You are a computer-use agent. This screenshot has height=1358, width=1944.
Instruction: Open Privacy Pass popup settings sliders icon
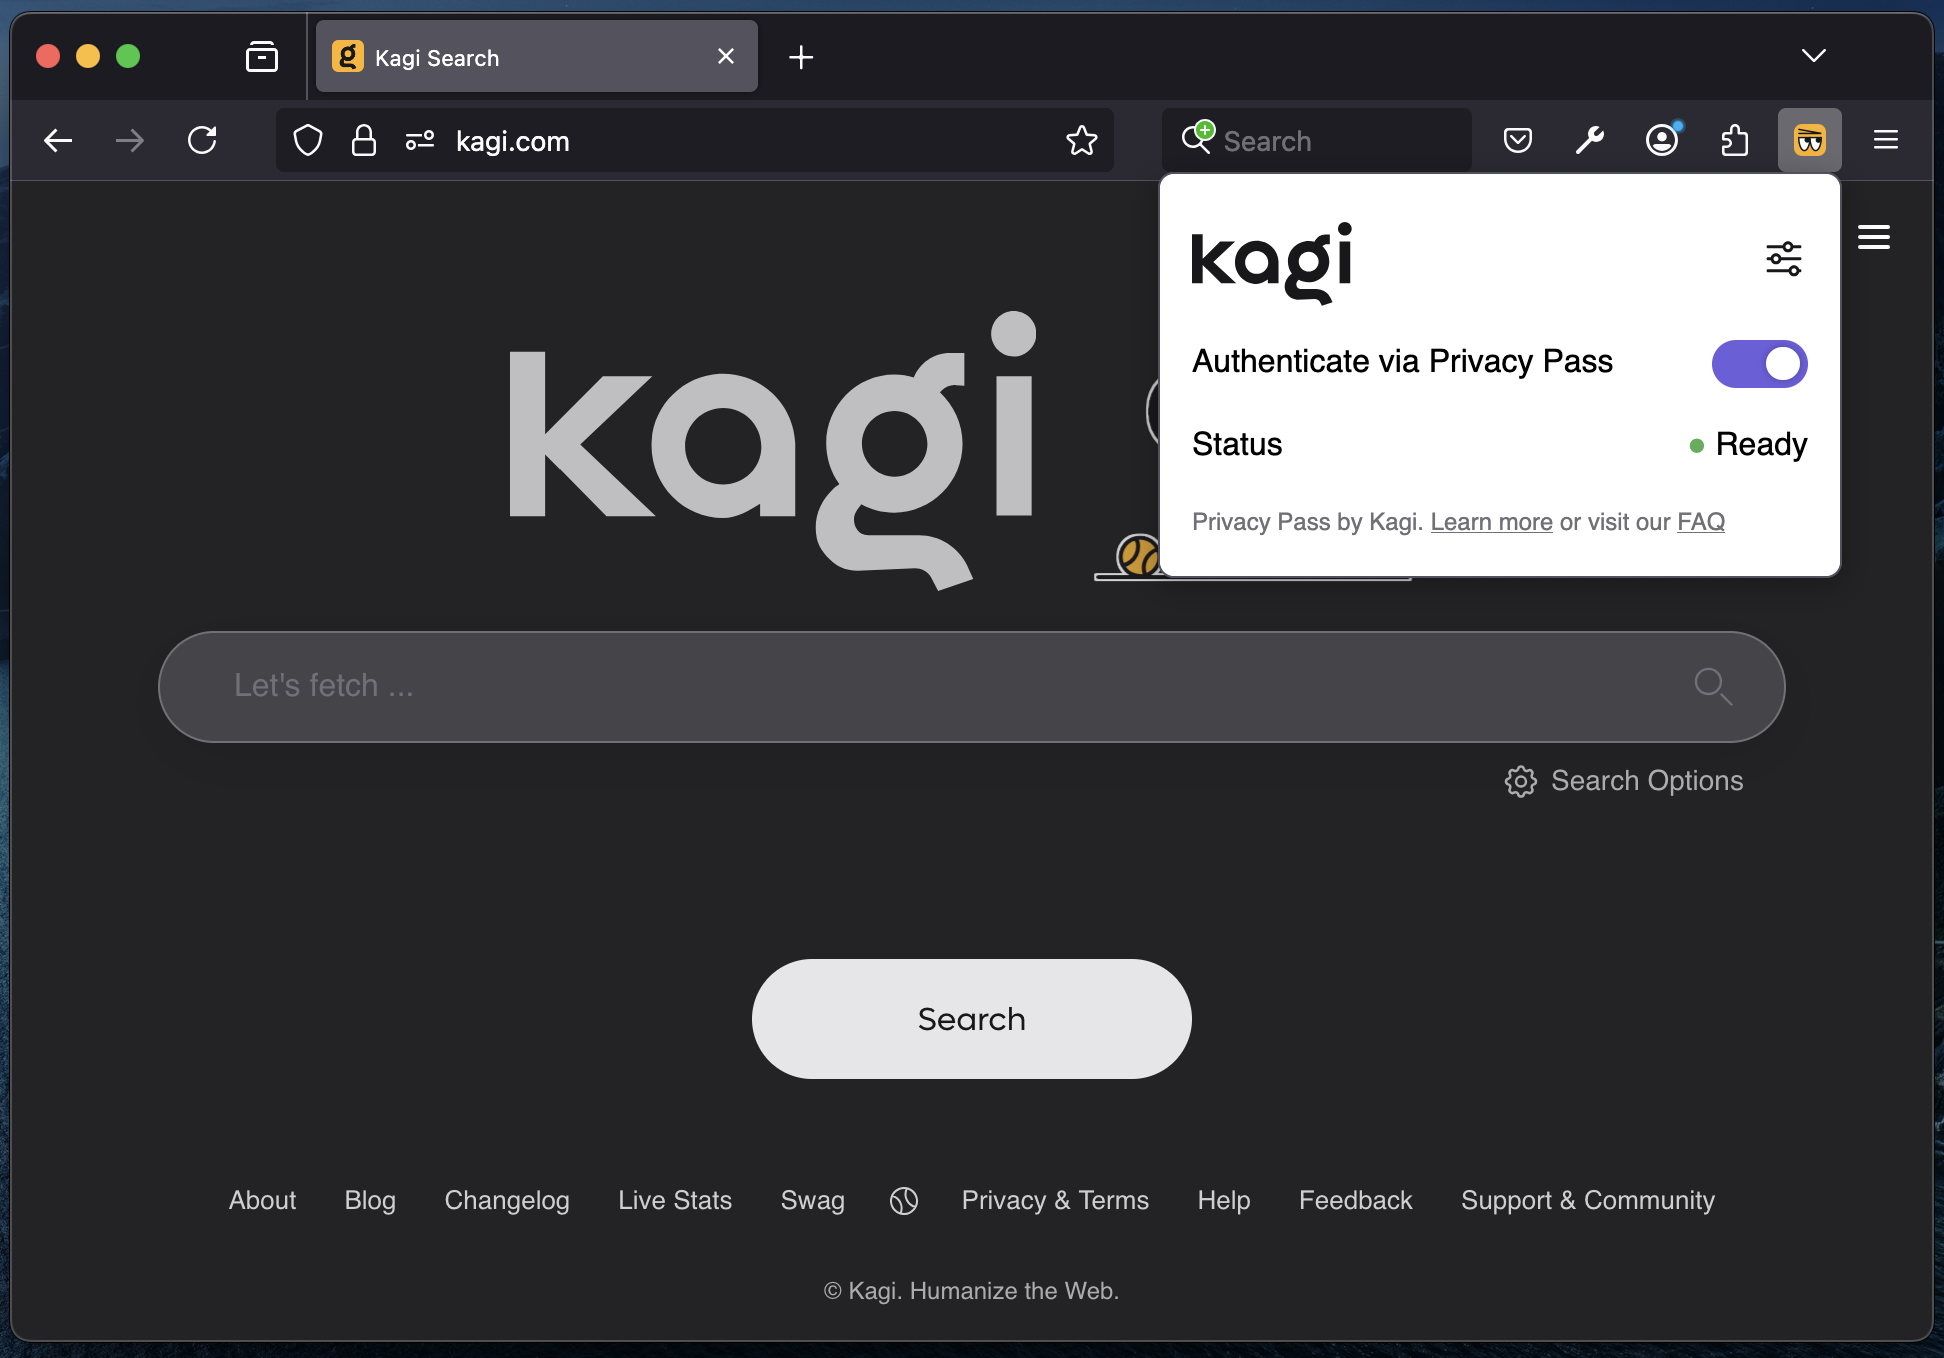tap(1784, 259)
